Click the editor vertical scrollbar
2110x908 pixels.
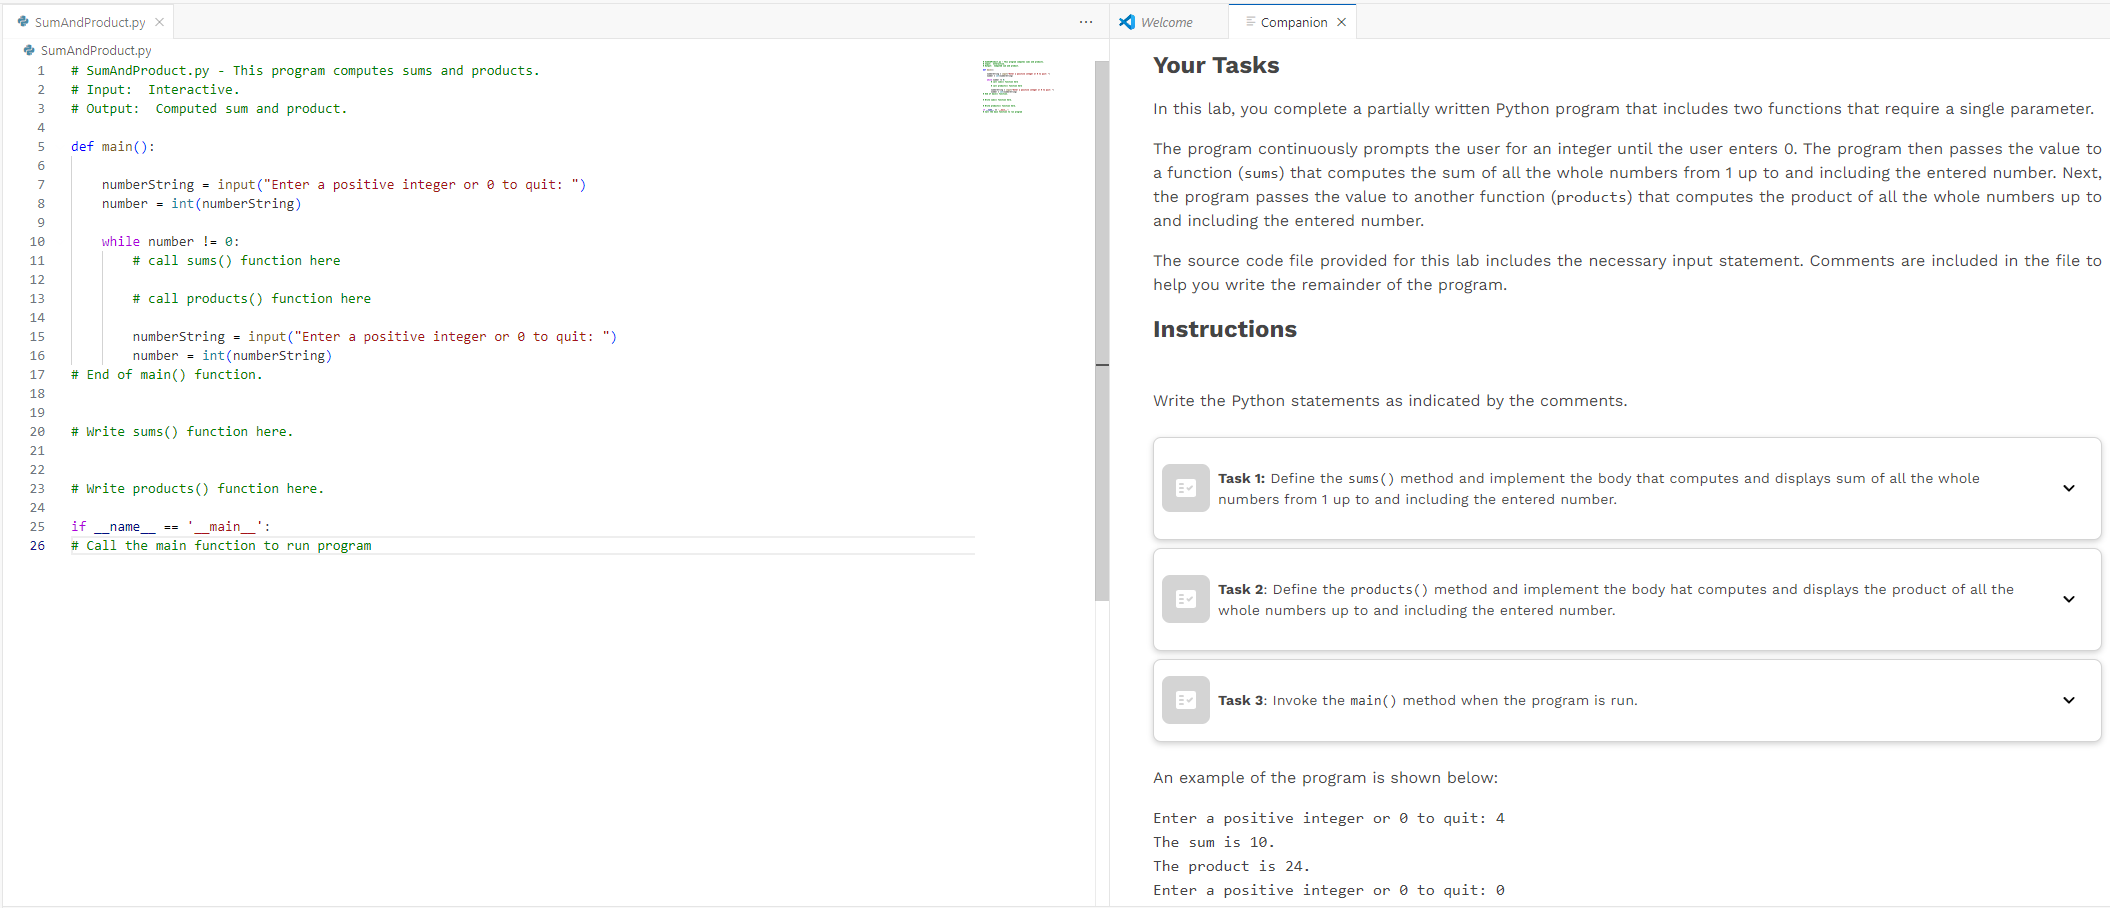coord(1102,330)
